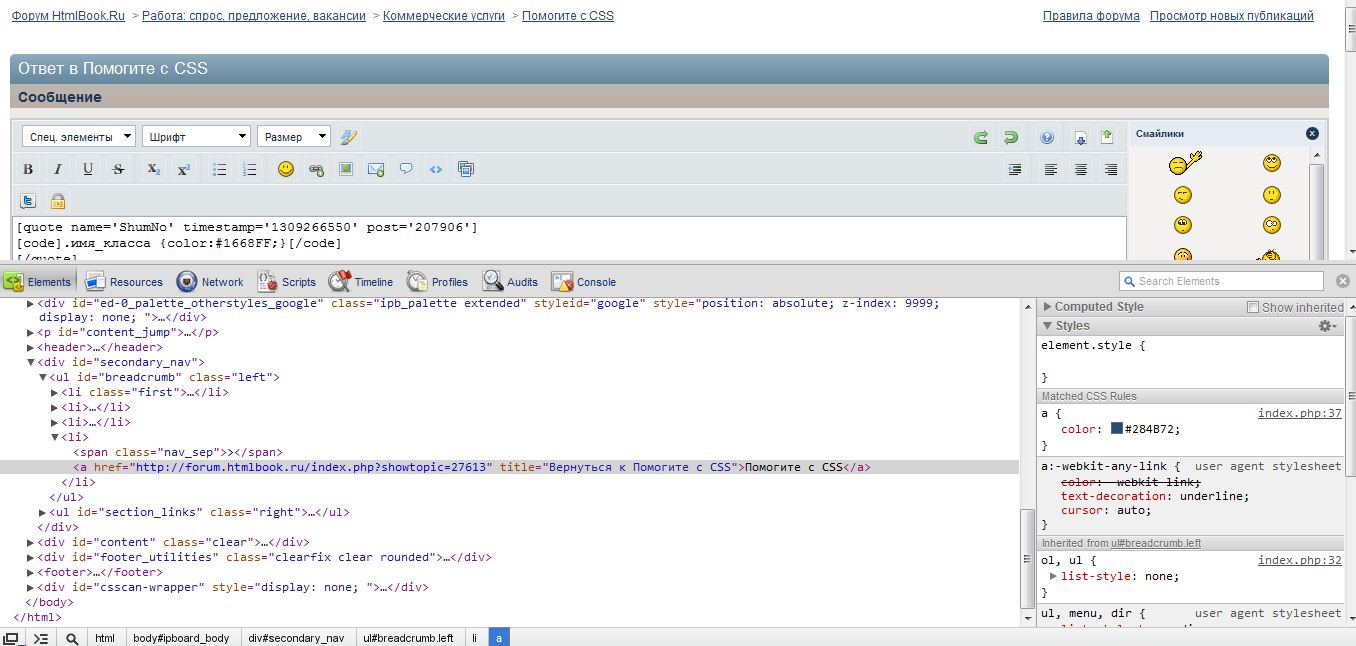Click the code tag icon
The height and width of the screenshot is (646, 1356).
click(436, 170)
